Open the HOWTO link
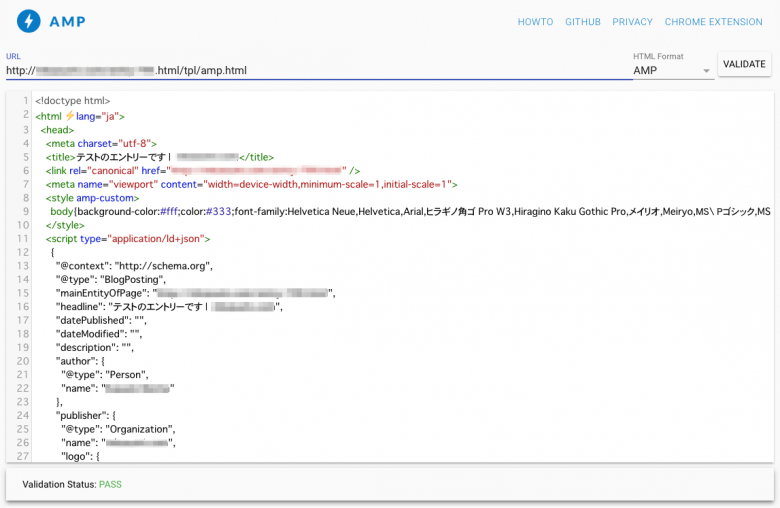 coord(535,22)
